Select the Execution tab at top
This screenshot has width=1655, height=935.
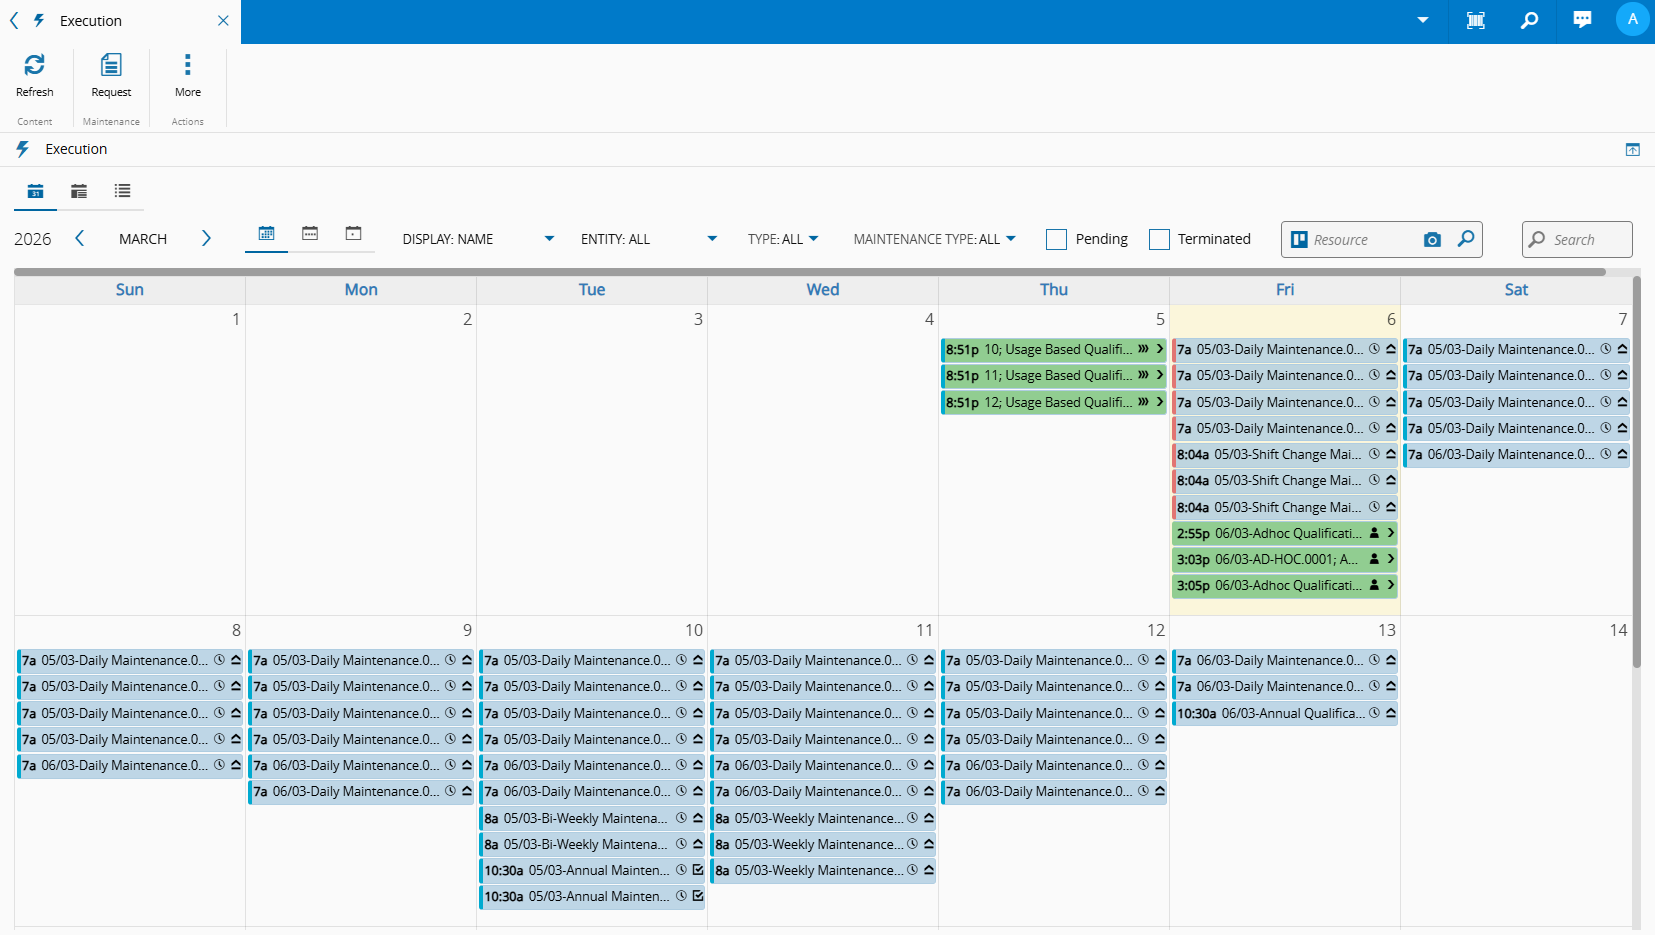[x=90, y=21]
